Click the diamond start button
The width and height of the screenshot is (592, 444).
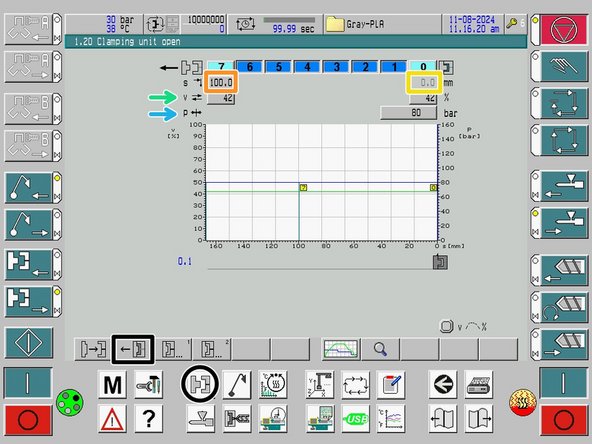(28, 343)
